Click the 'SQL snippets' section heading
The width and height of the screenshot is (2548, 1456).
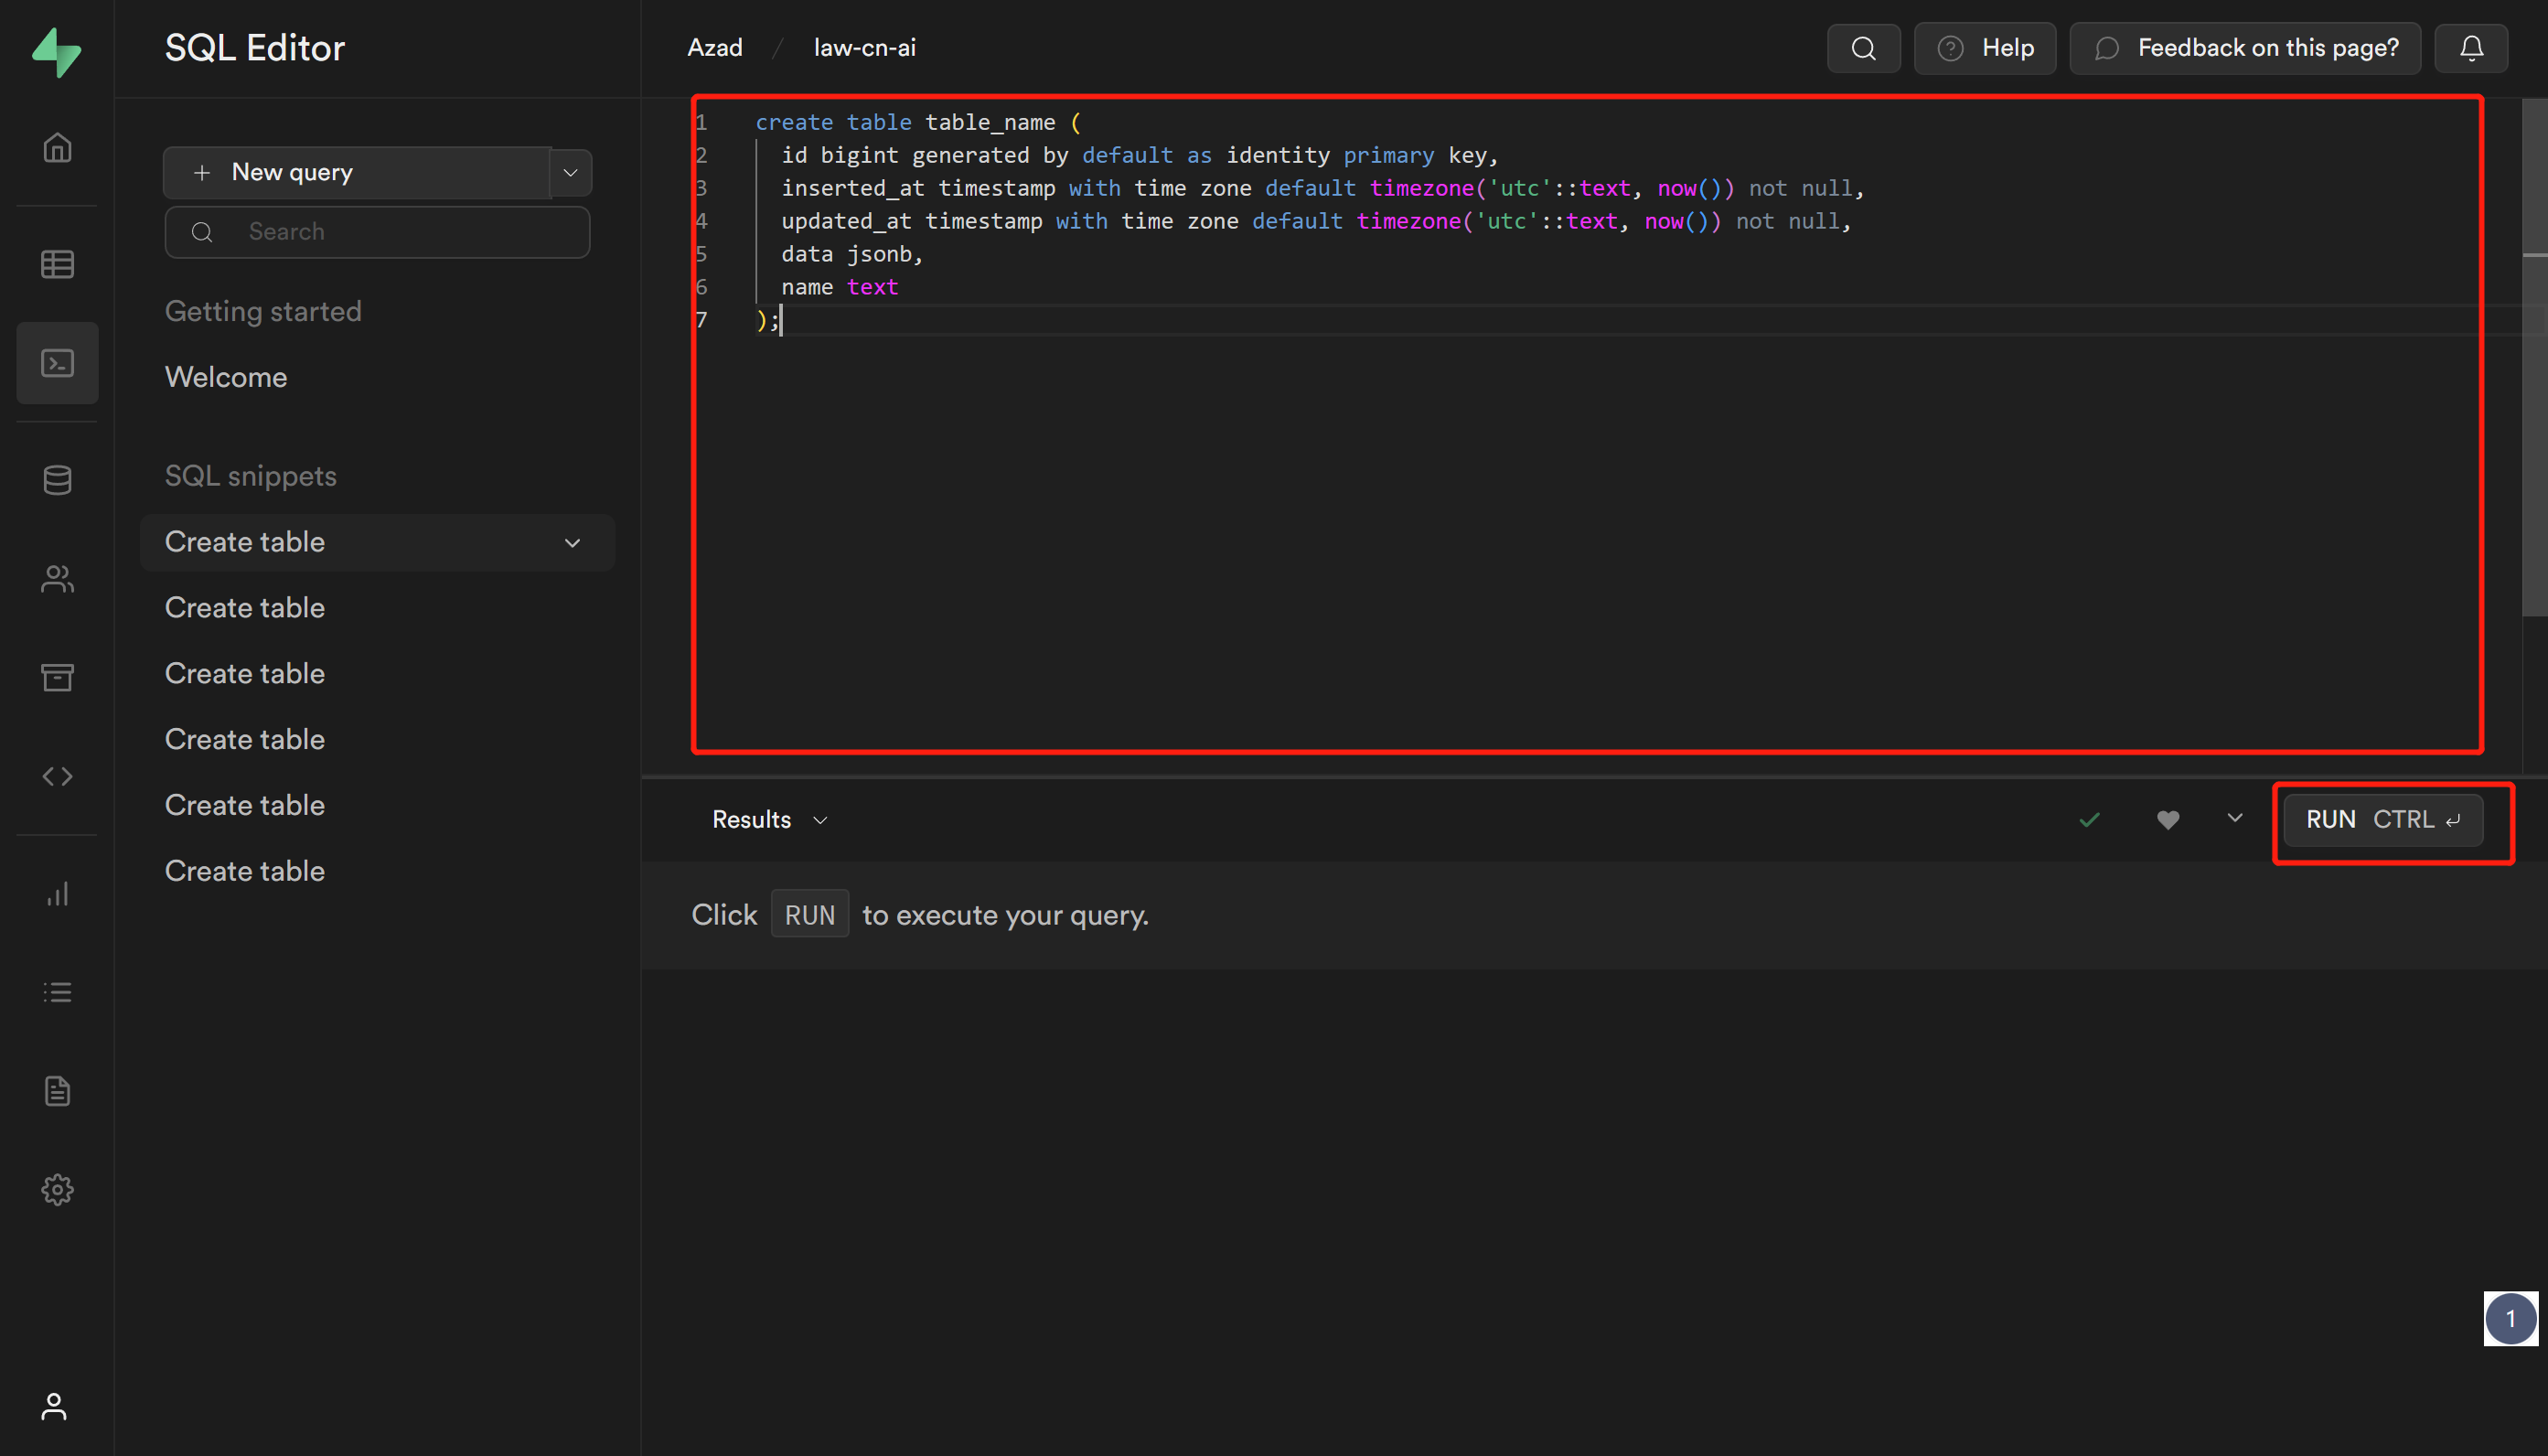pos(251,476)
